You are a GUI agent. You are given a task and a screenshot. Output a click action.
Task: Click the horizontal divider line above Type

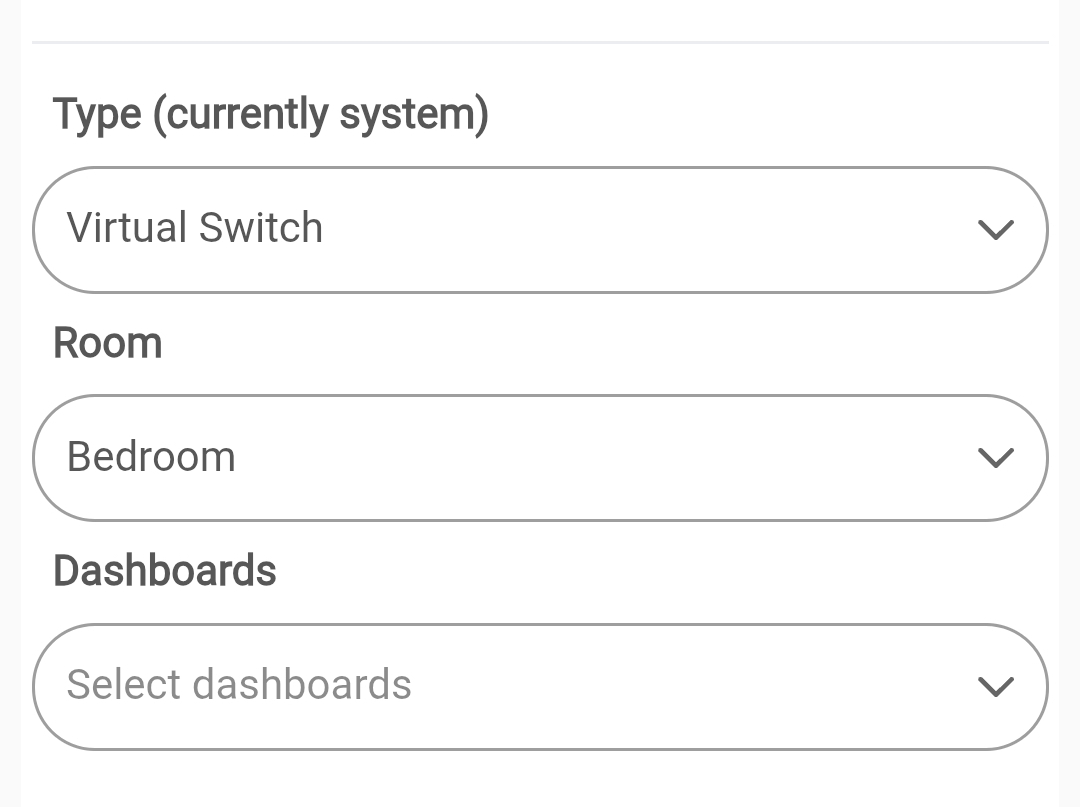(x=540, y=42)
